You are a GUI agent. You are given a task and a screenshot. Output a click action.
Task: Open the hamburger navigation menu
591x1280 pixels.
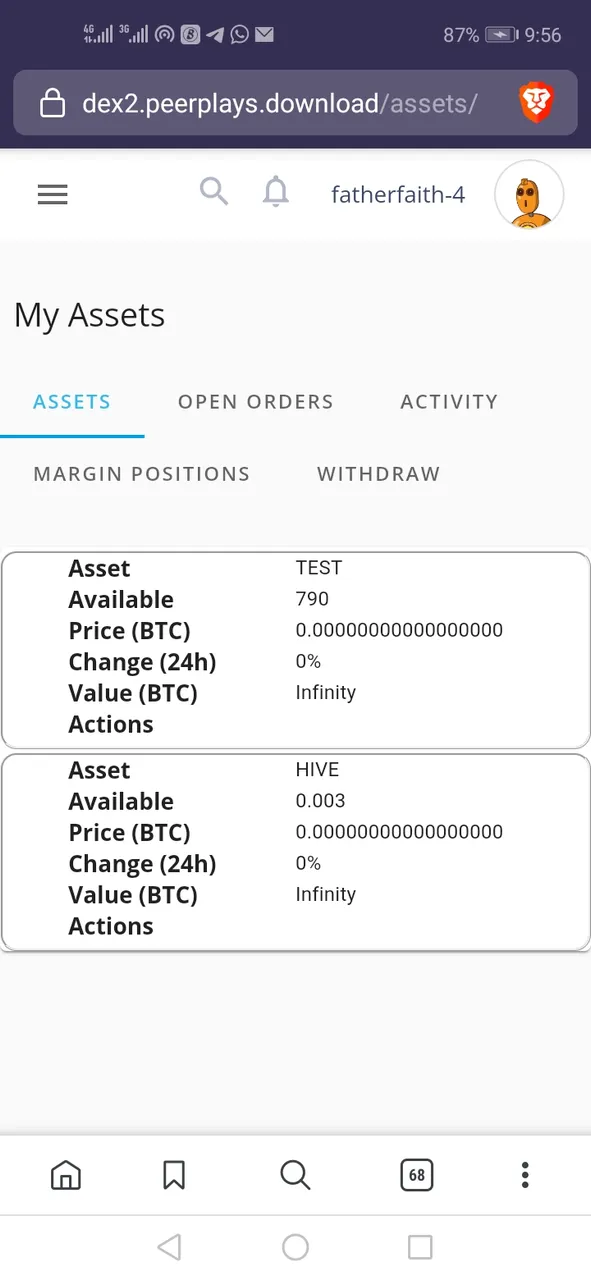pos(52,194)
